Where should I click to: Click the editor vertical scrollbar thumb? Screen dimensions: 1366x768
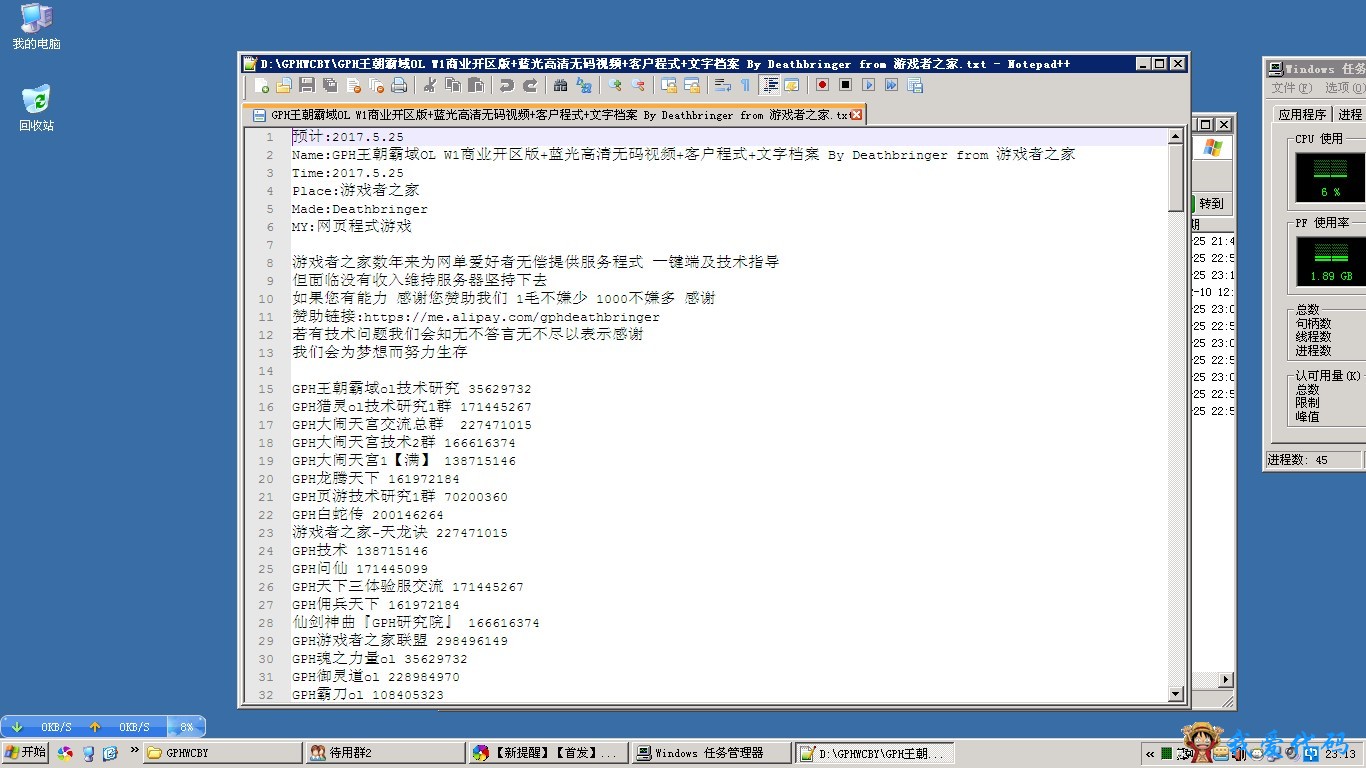[x=1176, y=178]
